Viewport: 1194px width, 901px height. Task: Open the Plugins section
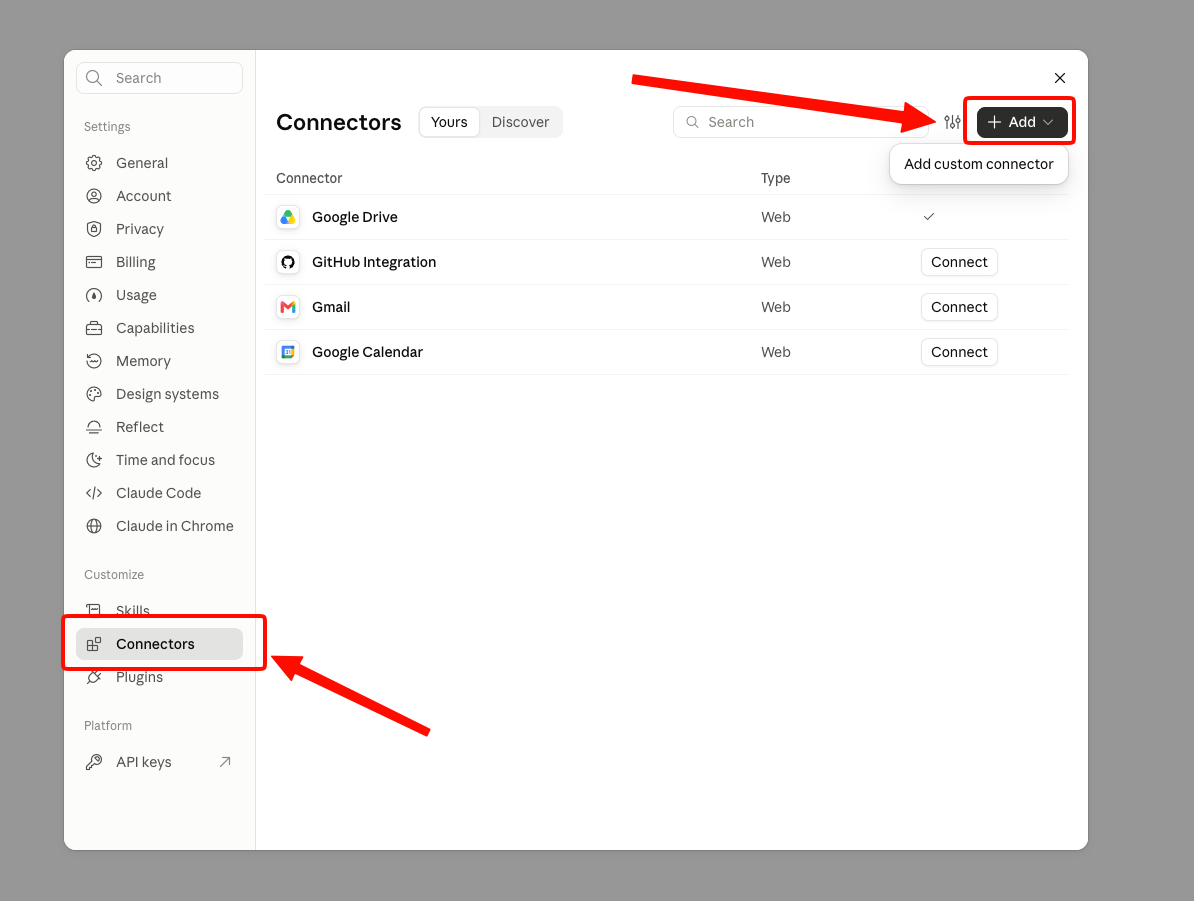(x=159, y=677)
